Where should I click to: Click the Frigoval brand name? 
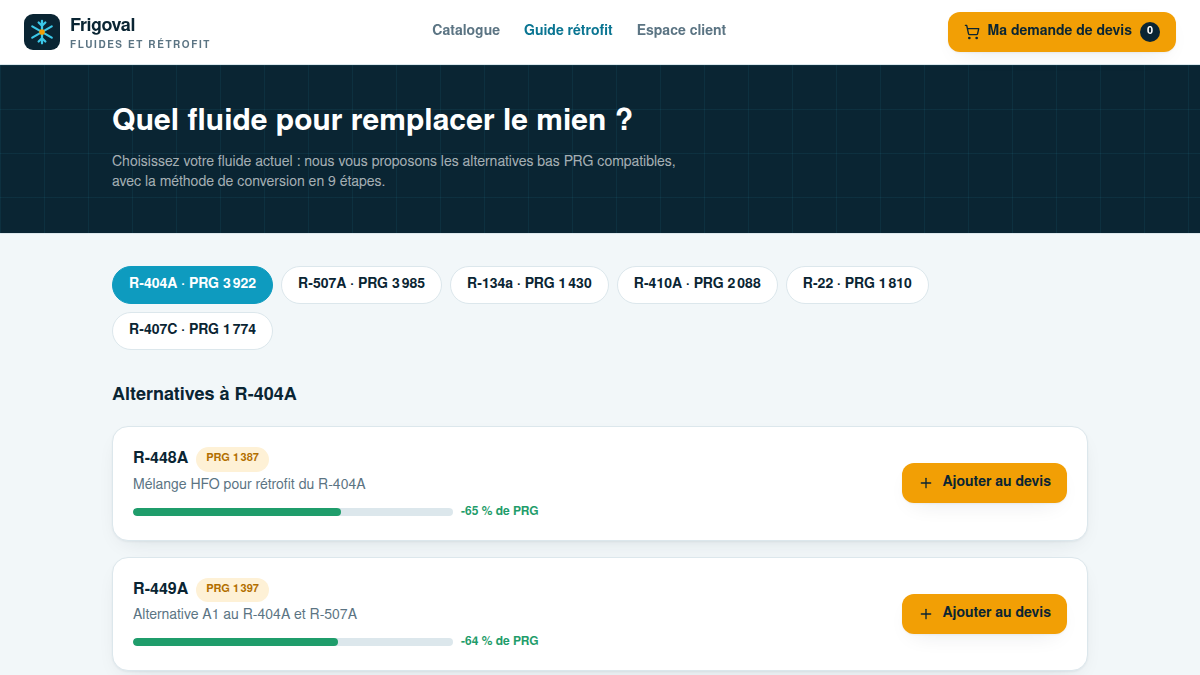pyautogui.click(x=103, y=25)
